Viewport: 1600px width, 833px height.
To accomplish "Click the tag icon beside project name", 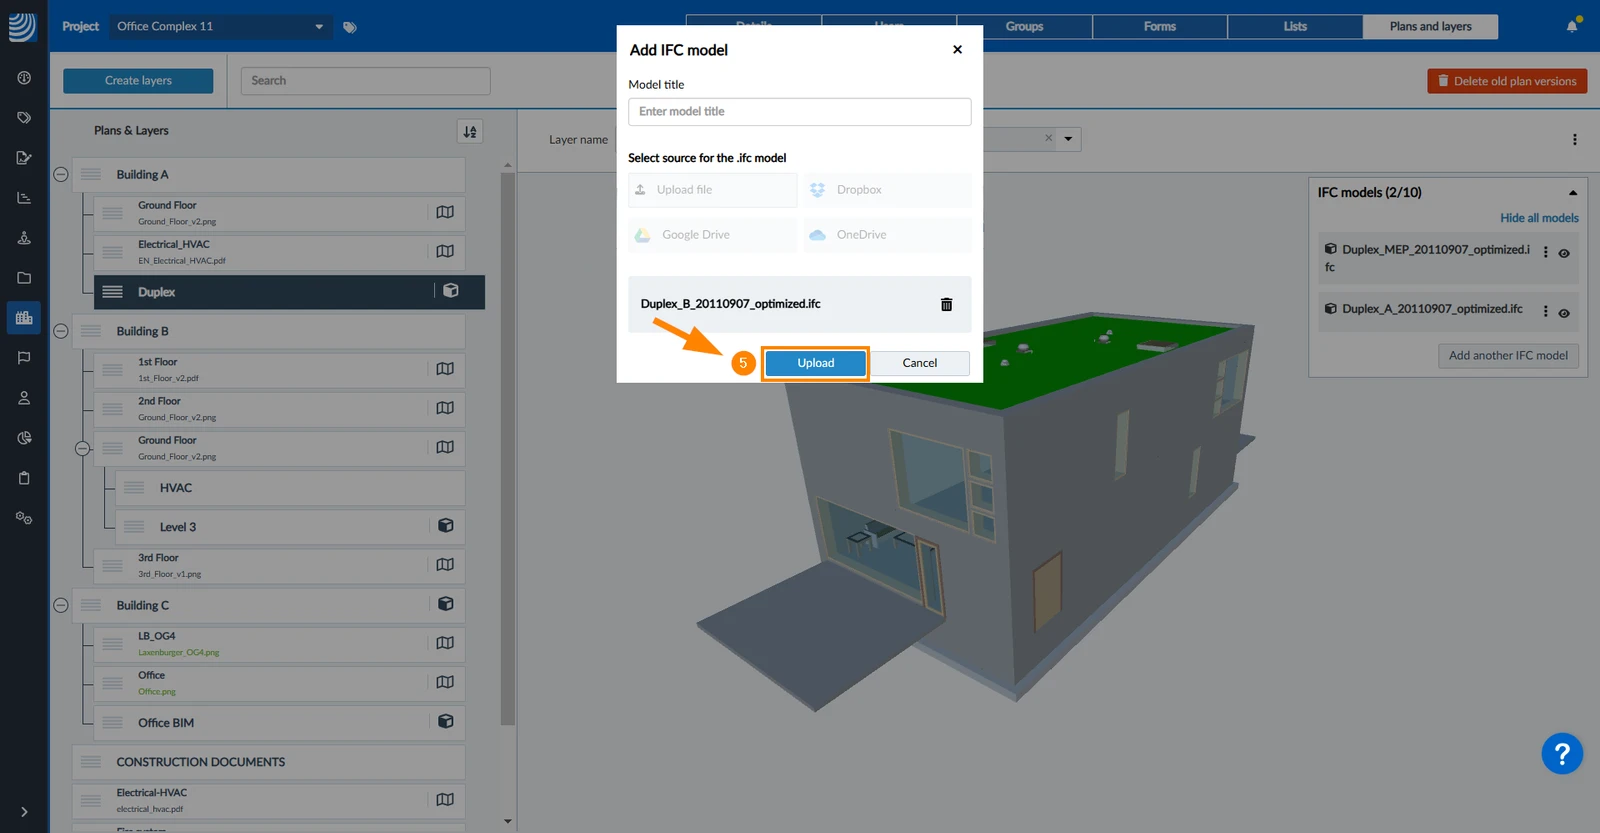I will (350, 27).
